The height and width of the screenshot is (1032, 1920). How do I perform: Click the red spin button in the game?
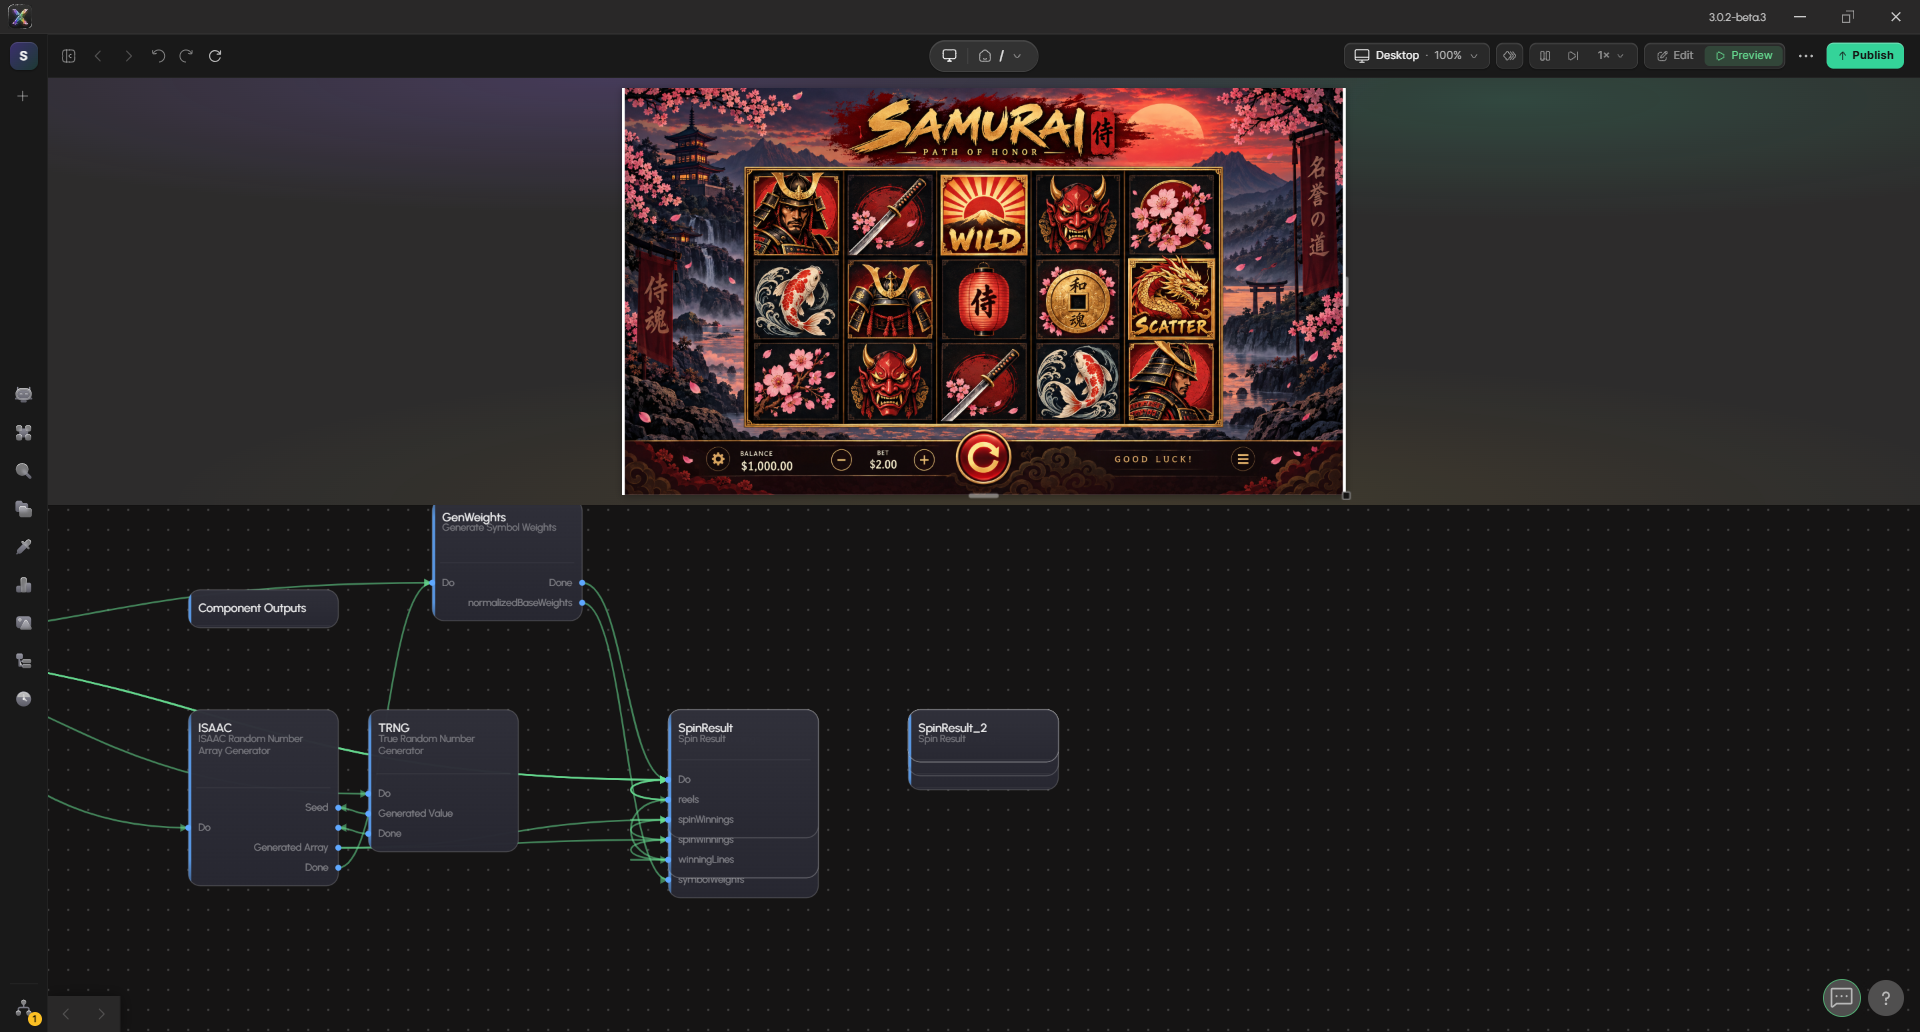pyautogui.click(x=983, y=458)
